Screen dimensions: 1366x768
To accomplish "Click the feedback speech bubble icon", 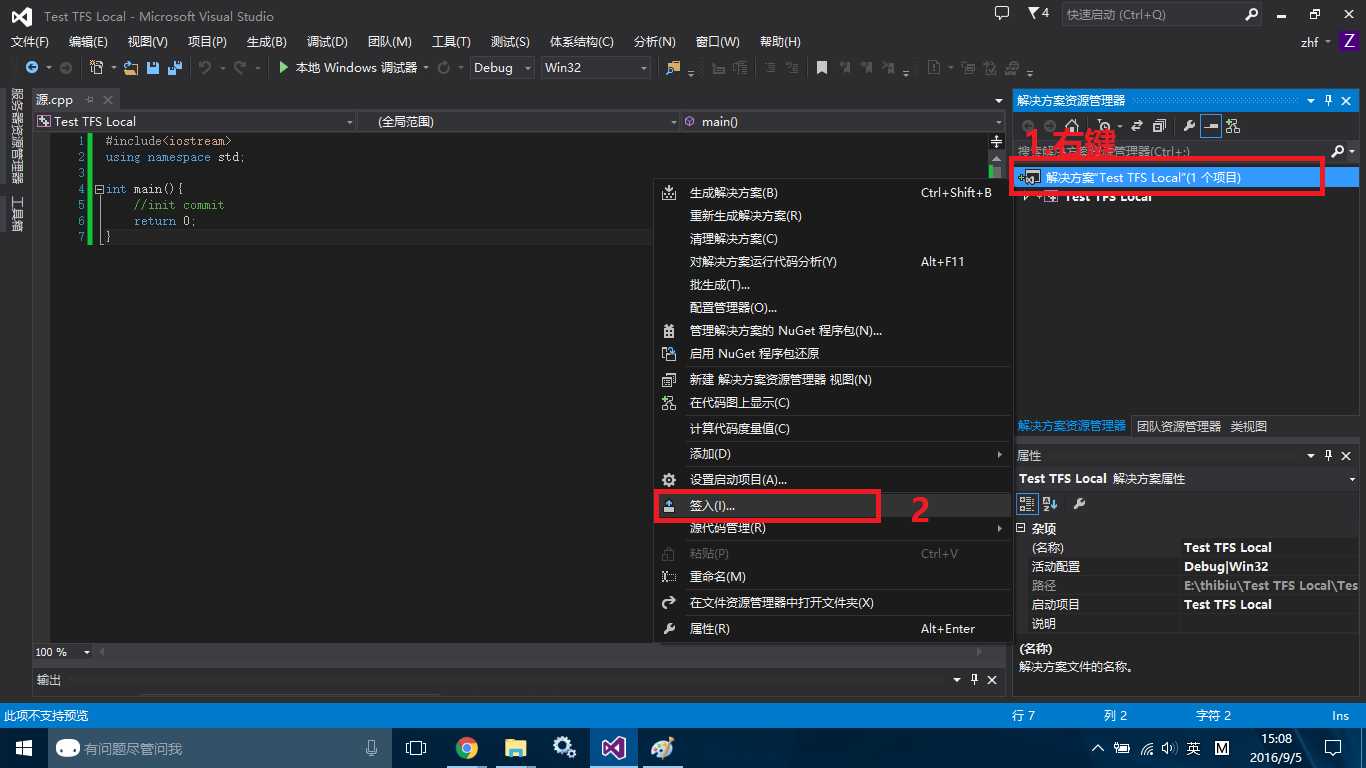I will (x=1002, y=14).
